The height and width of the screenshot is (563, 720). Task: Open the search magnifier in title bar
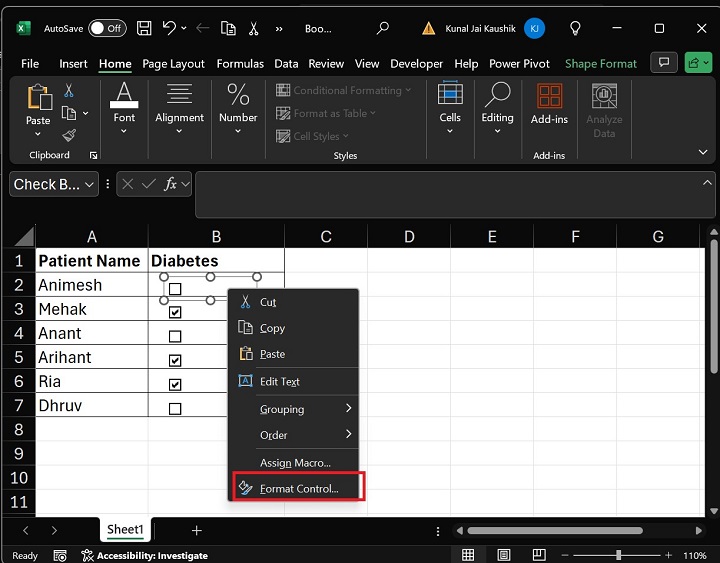click(384, 28)
